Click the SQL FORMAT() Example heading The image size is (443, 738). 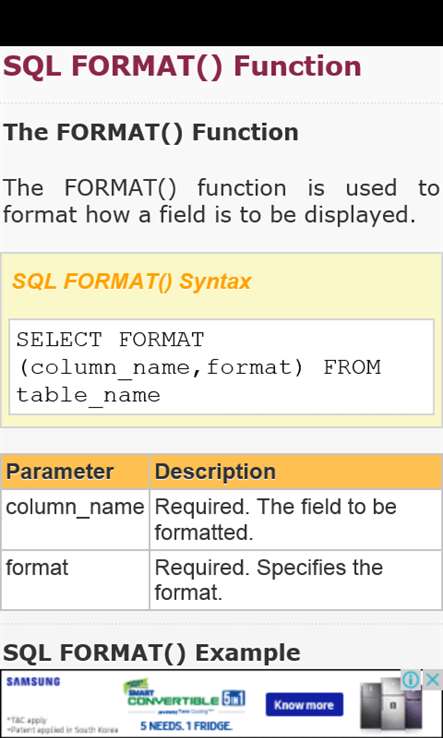[152, 652]
